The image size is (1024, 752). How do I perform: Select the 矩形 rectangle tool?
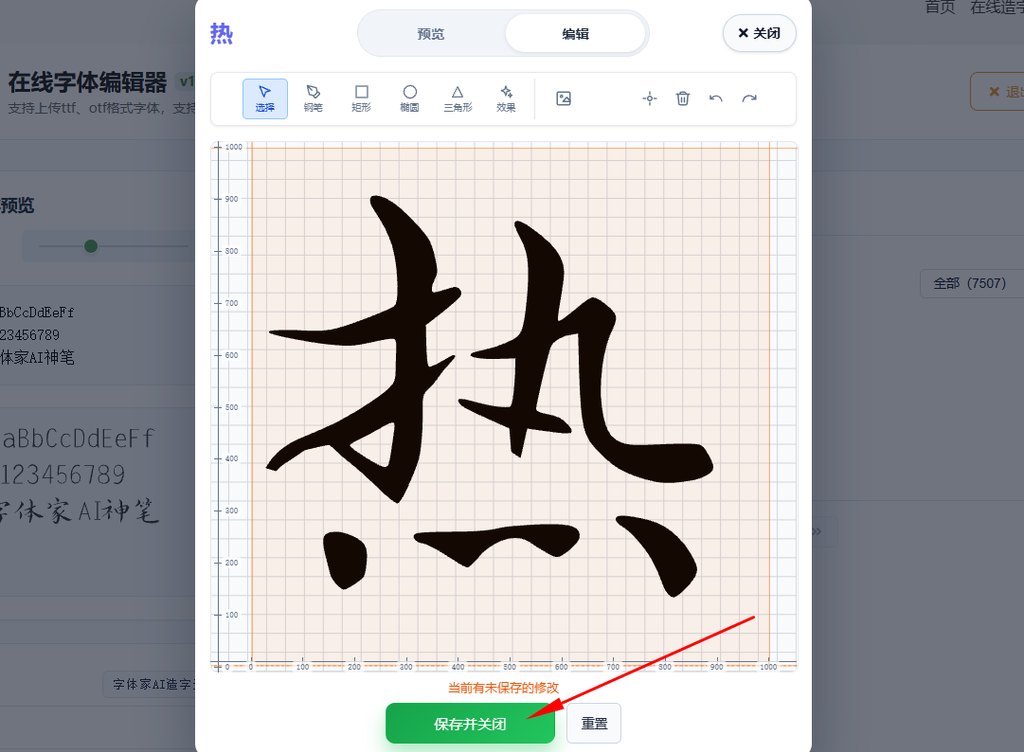pos(361,99)
